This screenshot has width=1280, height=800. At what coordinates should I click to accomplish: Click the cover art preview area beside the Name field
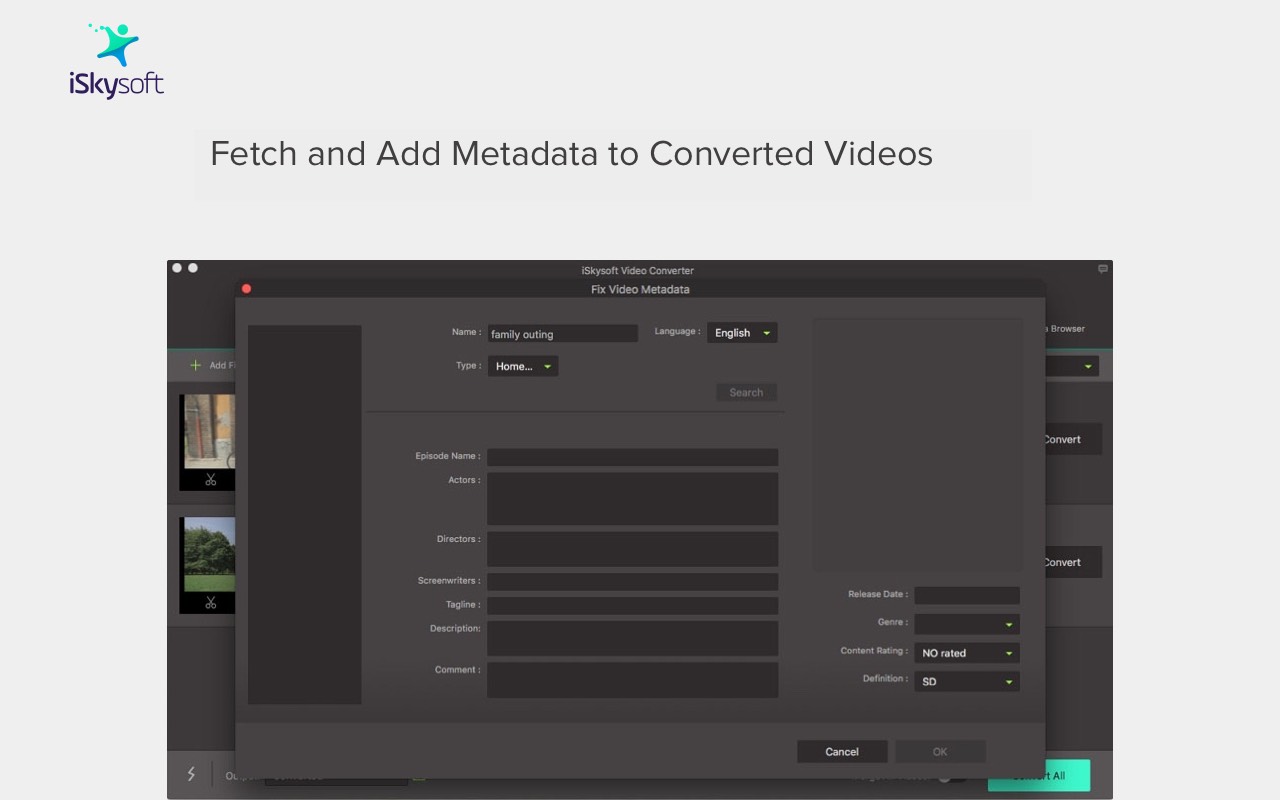point(916,445)
